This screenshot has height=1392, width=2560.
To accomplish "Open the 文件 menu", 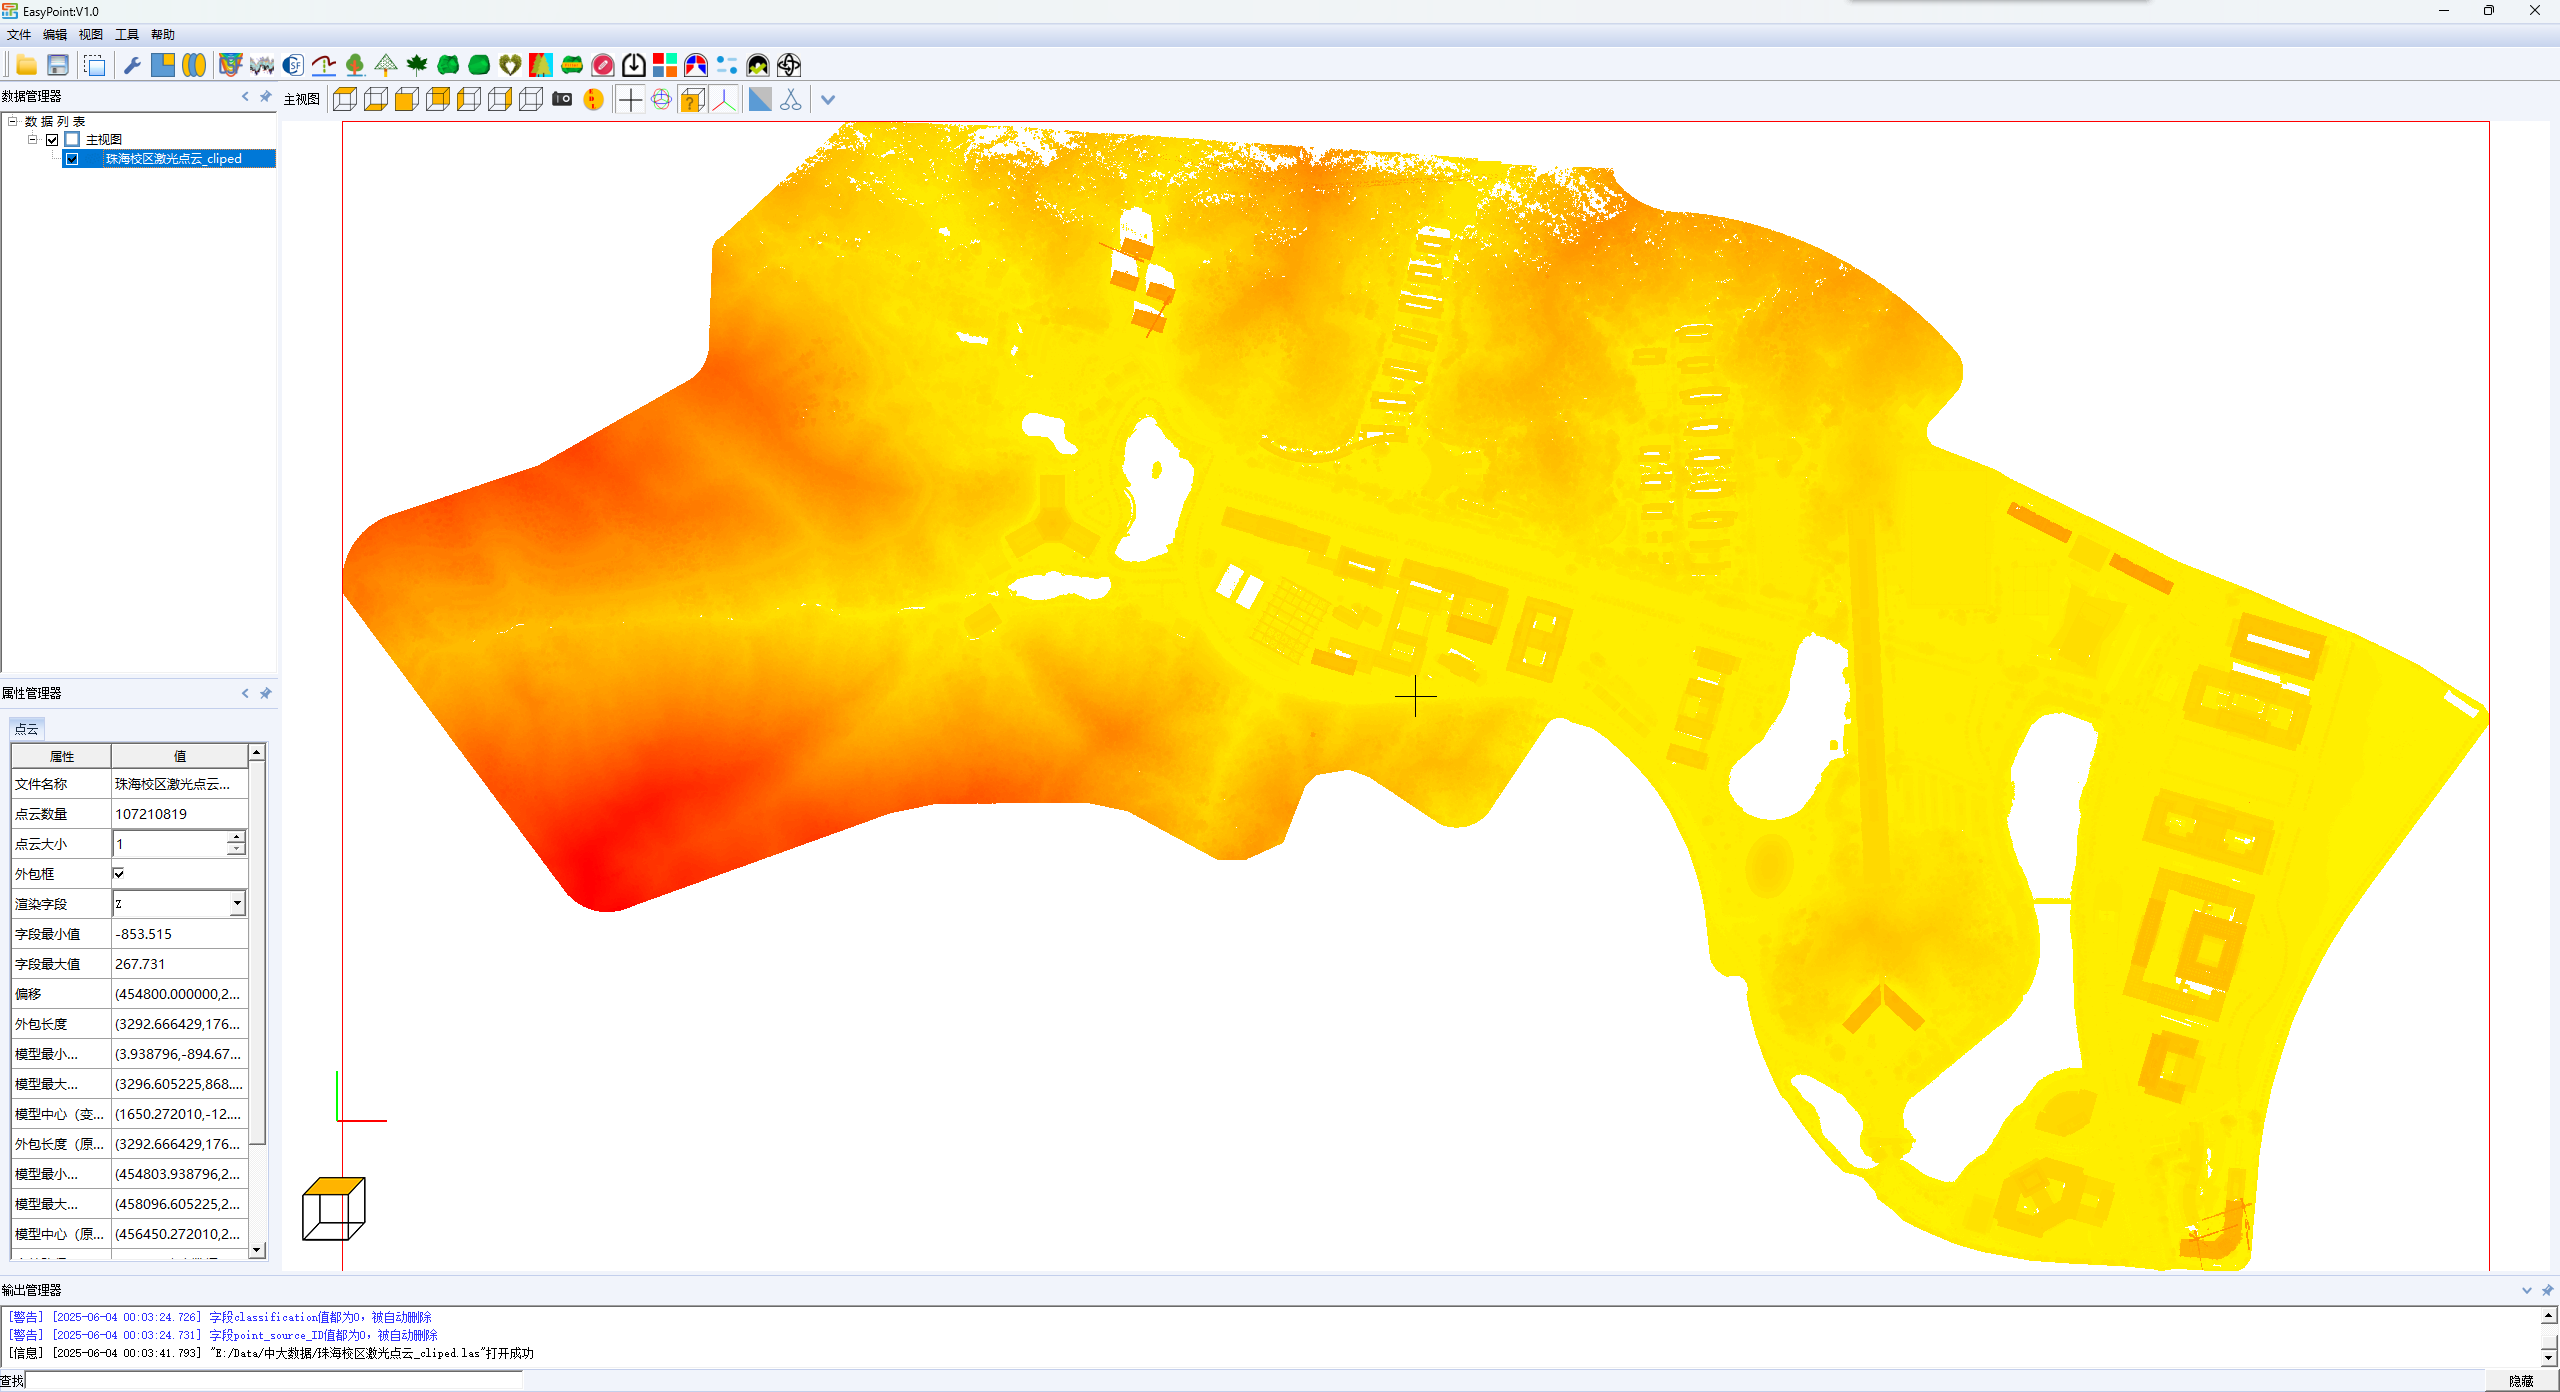I will click(19, 35).
